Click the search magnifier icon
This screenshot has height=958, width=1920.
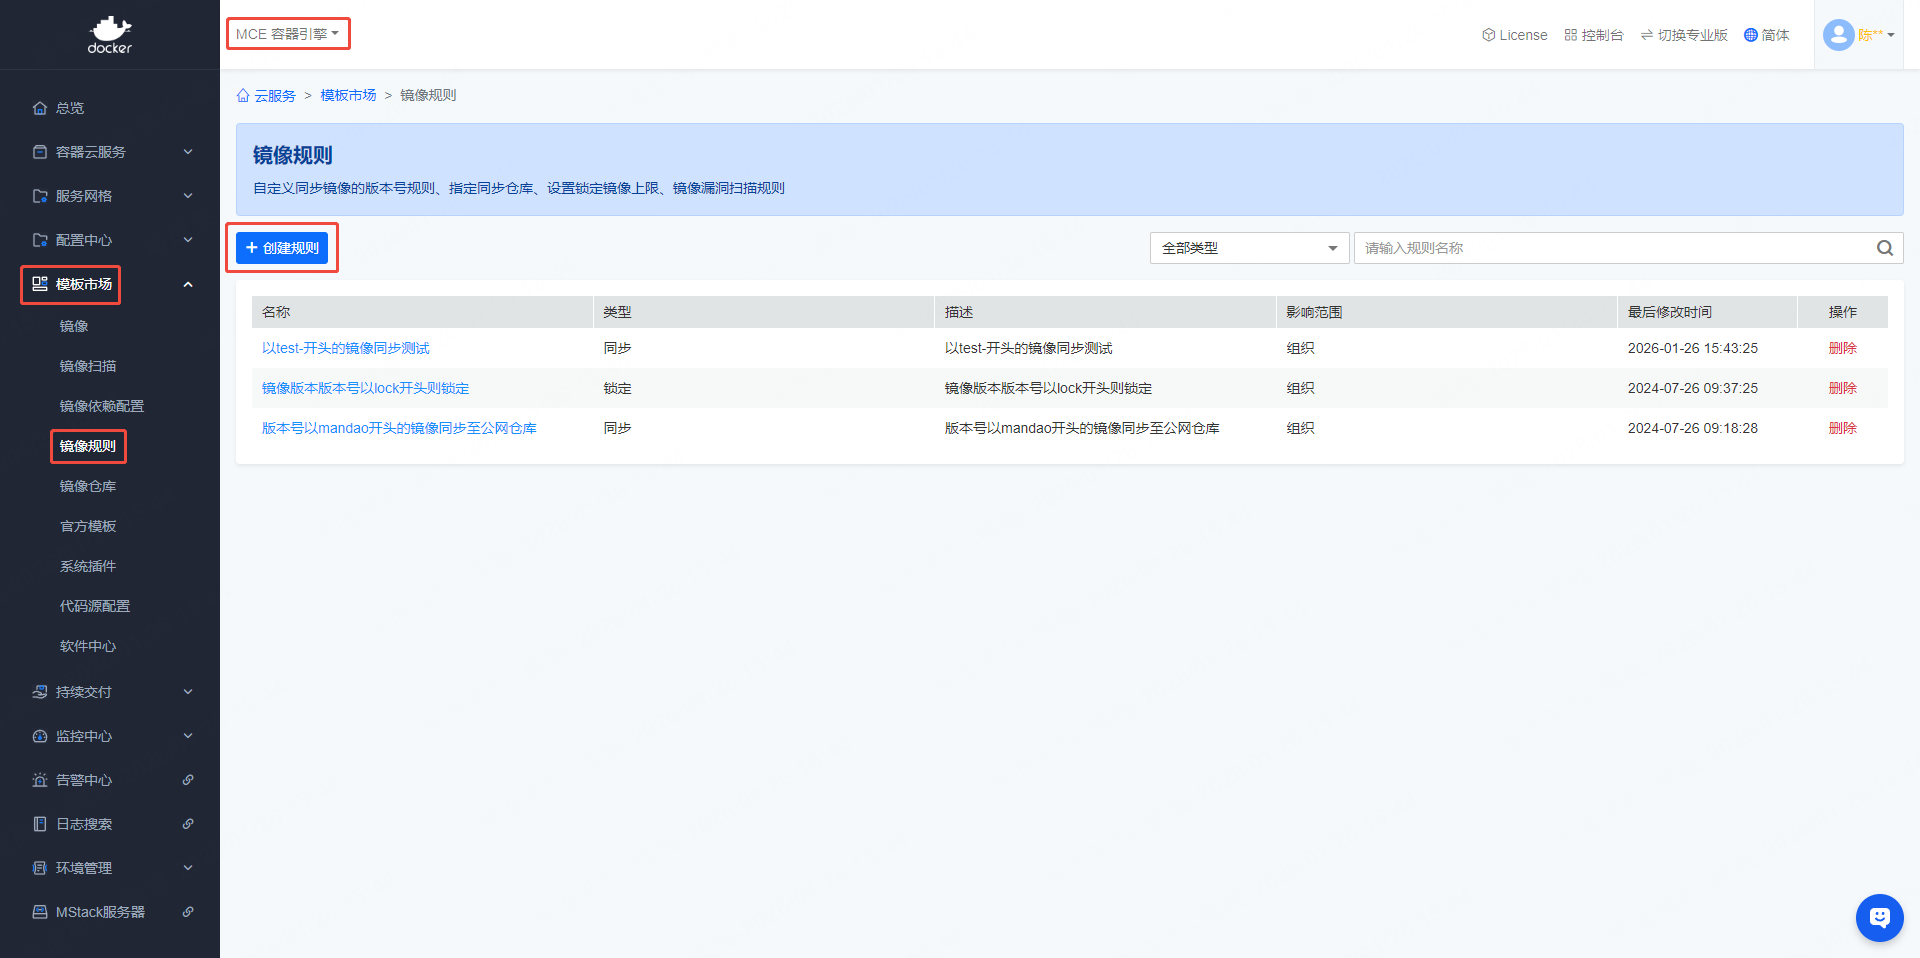tap(1884, 248)
